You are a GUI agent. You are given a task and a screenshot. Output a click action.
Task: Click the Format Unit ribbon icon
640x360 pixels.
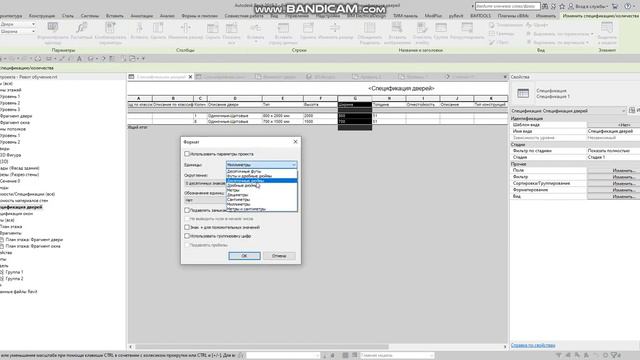[53, 28]
